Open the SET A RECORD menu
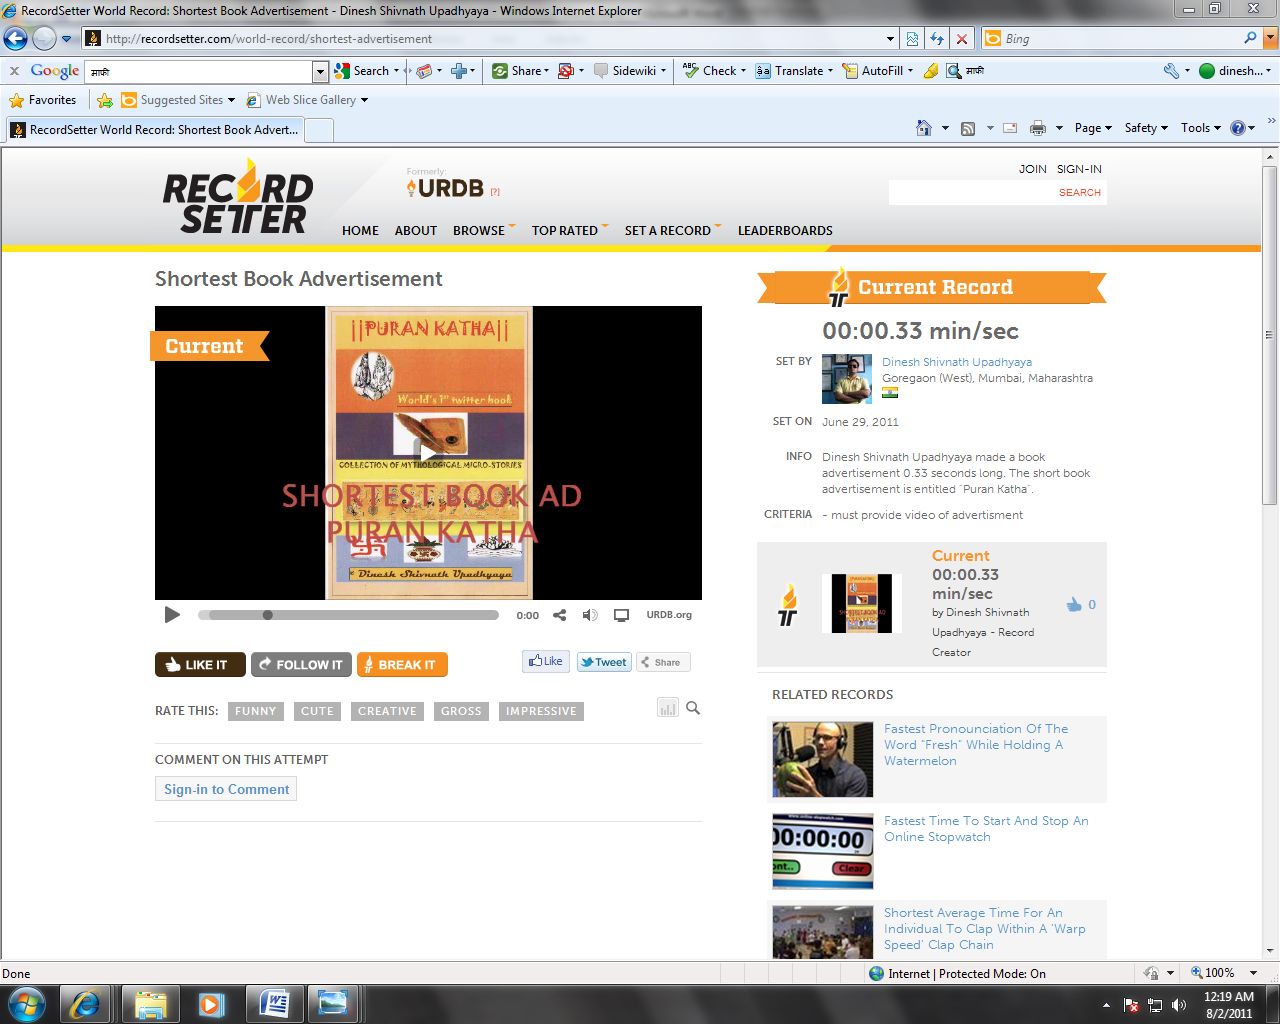Image resolution: width=1280 pixels, height=1024 pixels. click(x=672, y=230)
